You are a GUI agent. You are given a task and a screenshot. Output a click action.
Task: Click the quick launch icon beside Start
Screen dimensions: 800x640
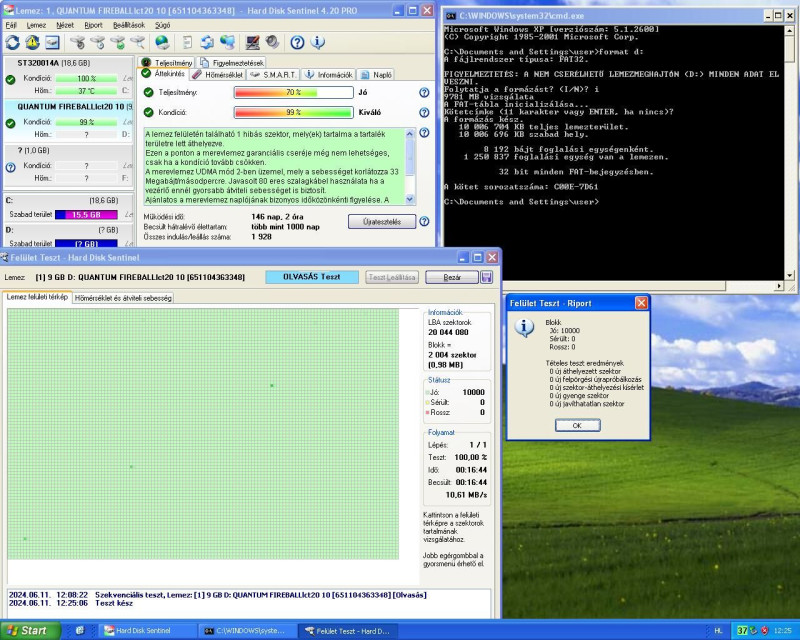coord(80,630)
